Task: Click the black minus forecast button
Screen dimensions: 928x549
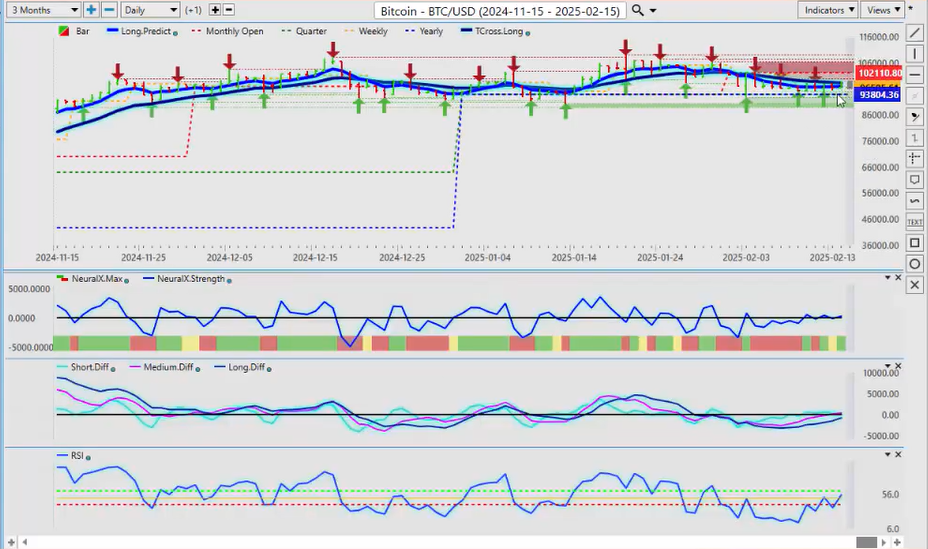Action: (229, 10)
